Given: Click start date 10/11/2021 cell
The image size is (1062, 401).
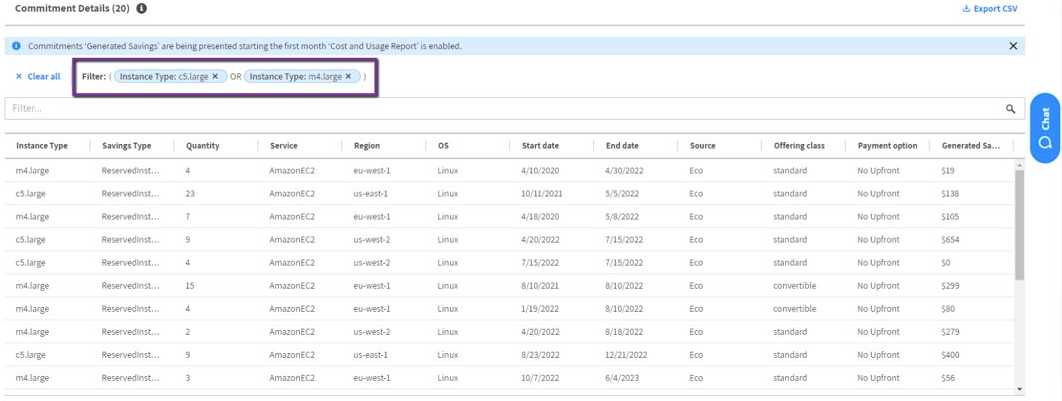Looking at the screenshot, I should pyautogui.click(x=542, y=194).
